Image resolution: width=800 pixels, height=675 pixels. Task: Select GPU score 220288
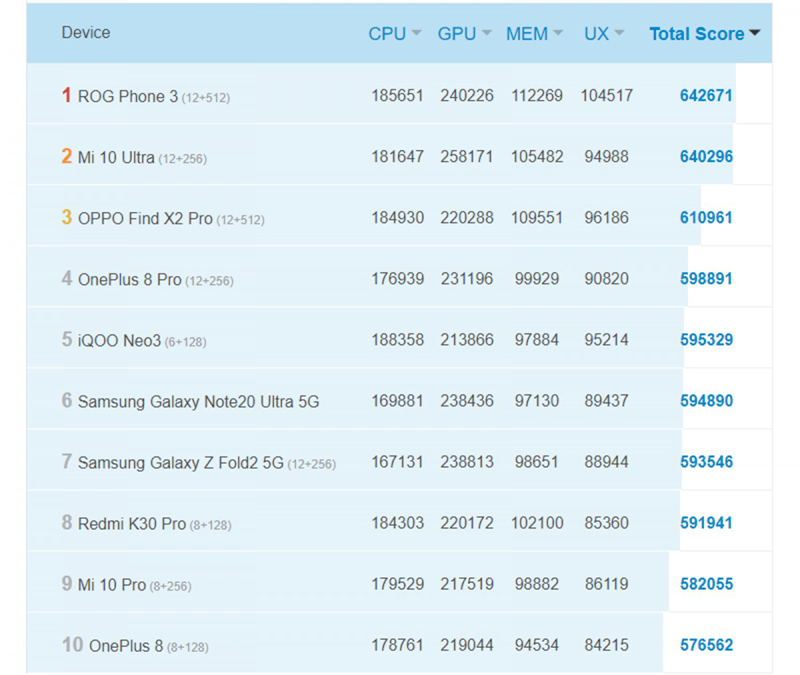467,218
